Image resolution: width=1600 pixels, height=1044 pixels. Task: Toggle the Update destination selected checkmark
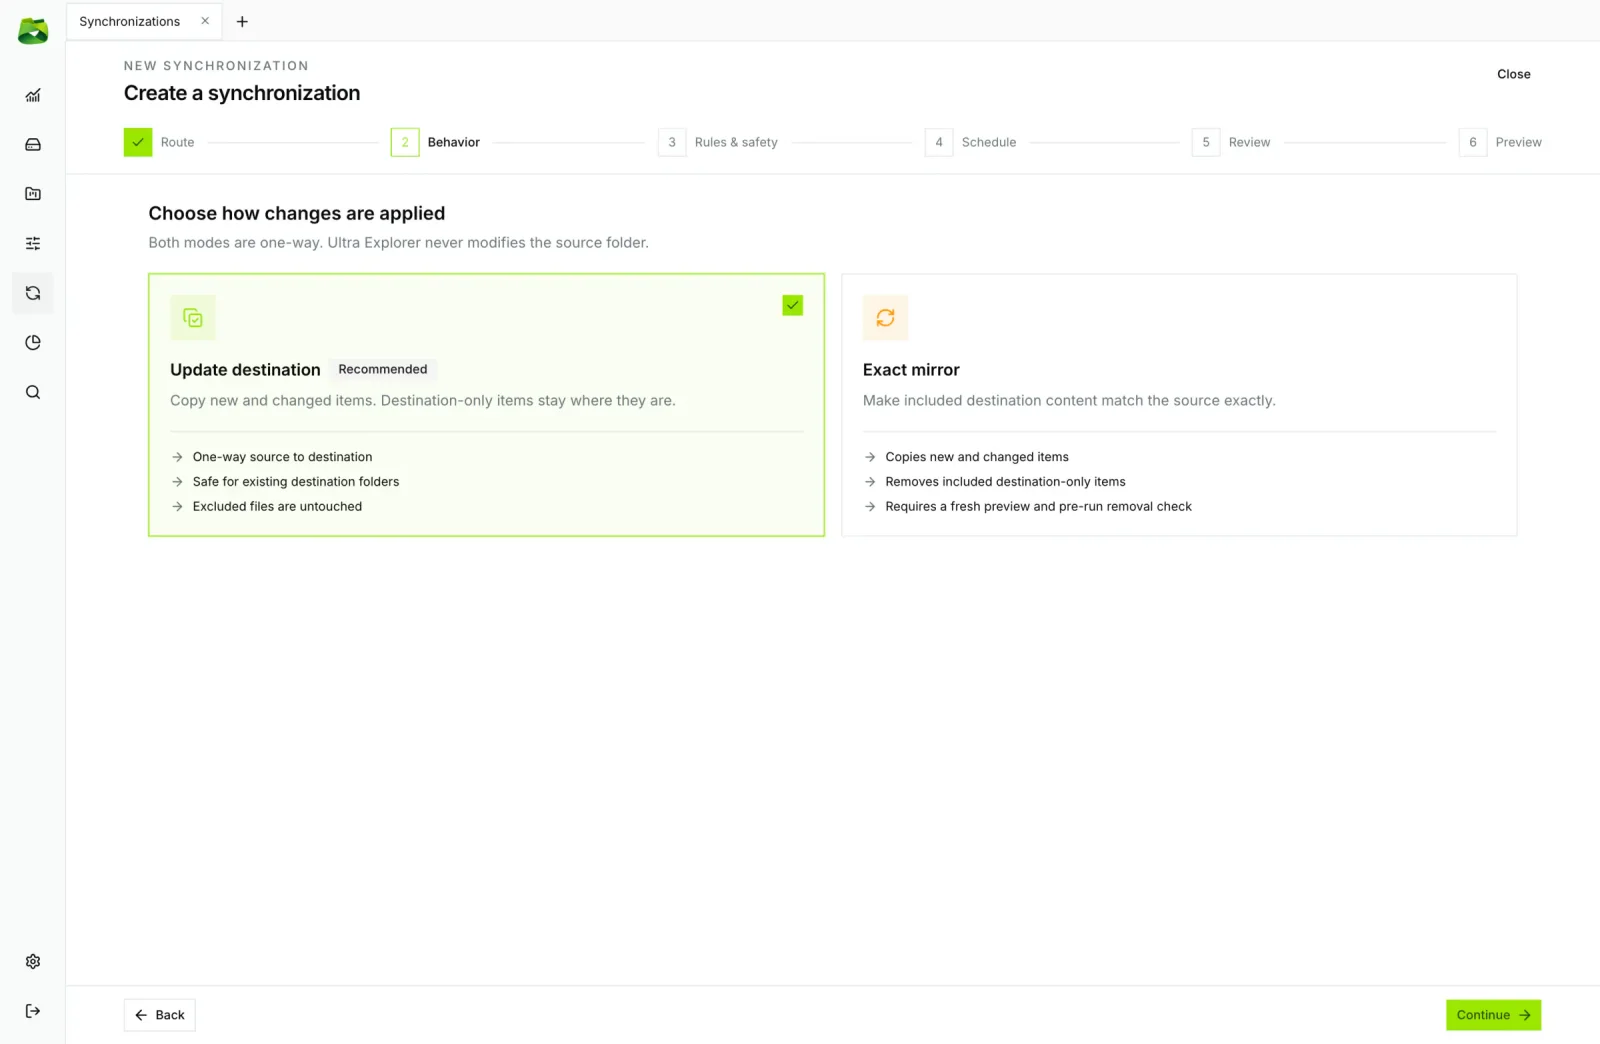coord(793,305)
